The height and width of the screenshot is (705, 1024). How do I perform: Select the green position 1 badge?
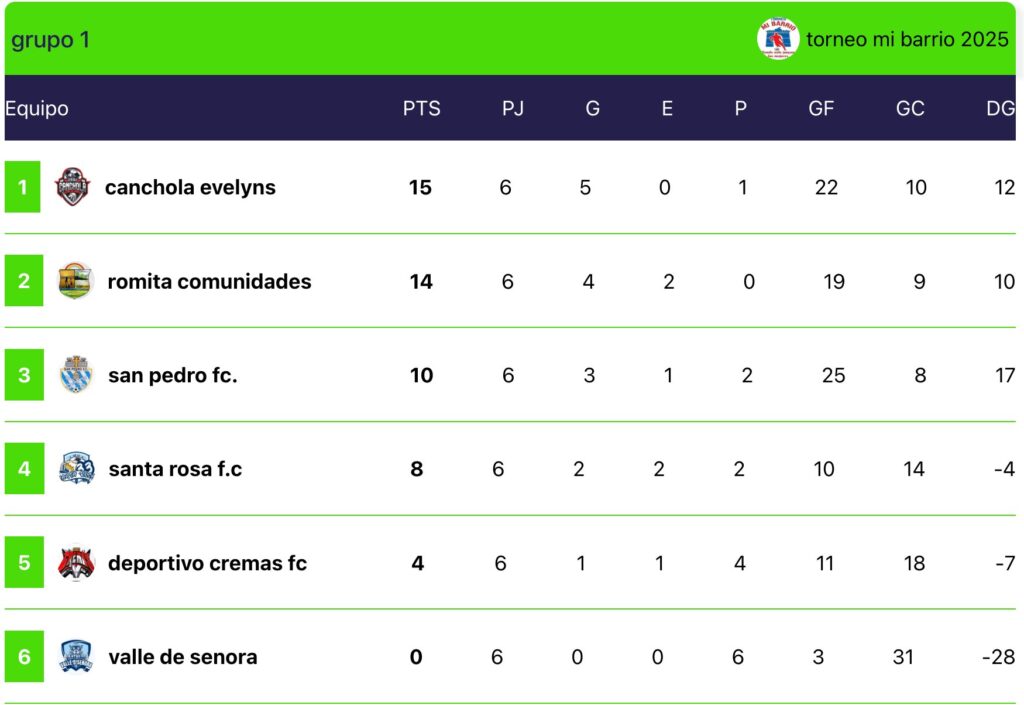coord(22,187)
